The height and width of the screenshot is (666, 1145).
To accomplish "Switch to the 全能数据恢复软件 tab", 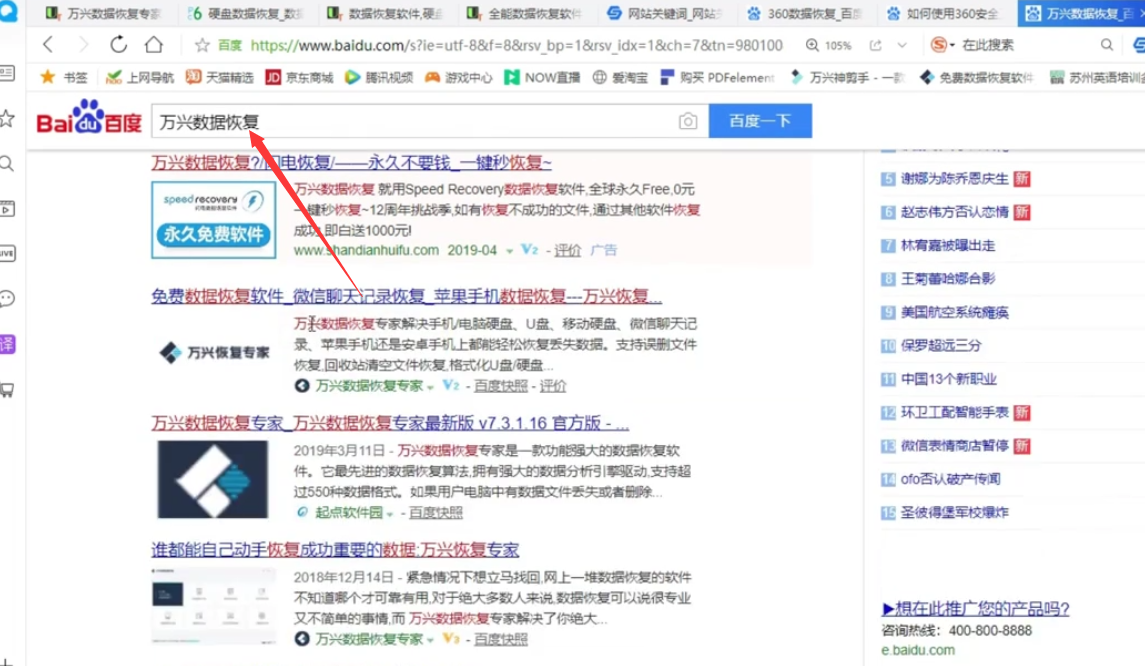I will 524,13.
